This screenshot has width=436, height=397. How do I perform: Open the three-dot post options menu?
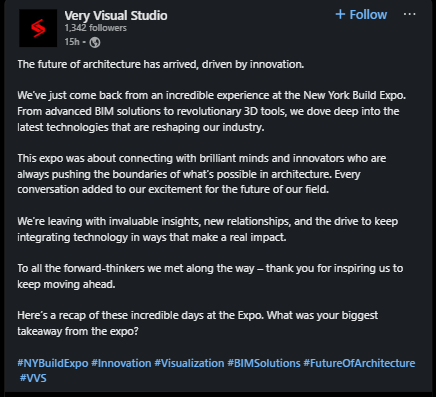click(x=409, y=14)
